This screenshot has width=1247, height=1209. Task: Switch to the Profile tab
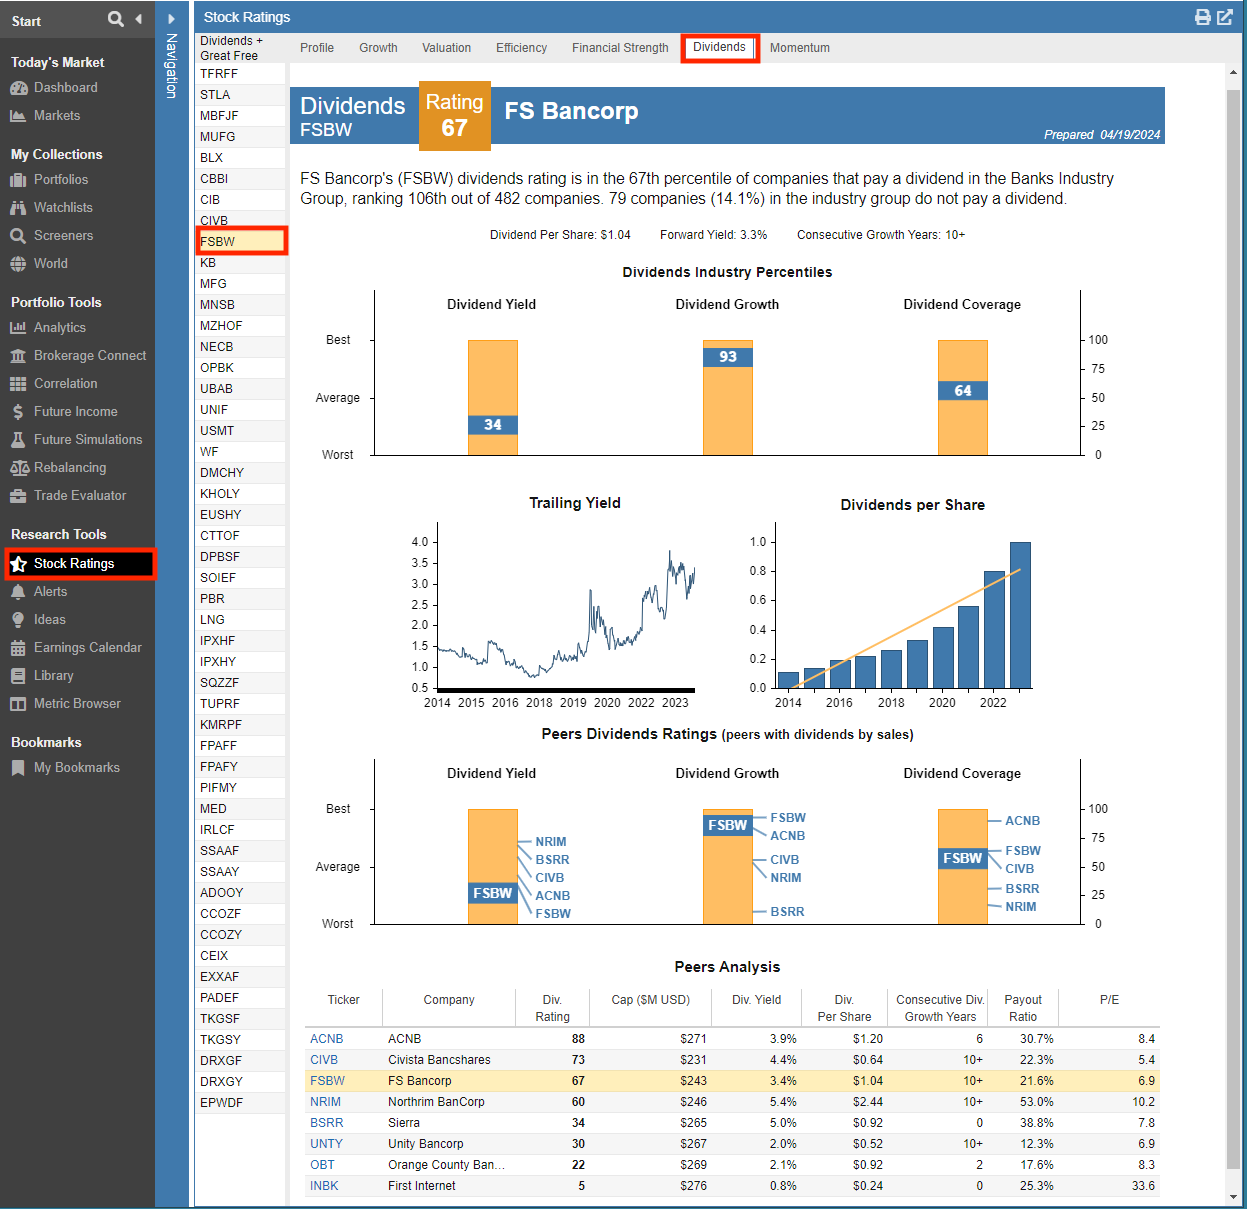[317, 48]
